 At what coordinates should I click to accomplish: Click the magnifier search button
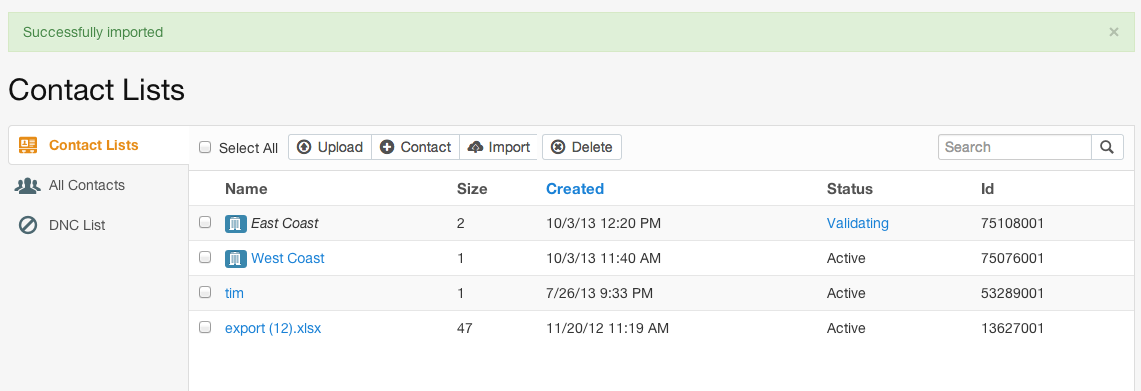tap(1107, 147)
